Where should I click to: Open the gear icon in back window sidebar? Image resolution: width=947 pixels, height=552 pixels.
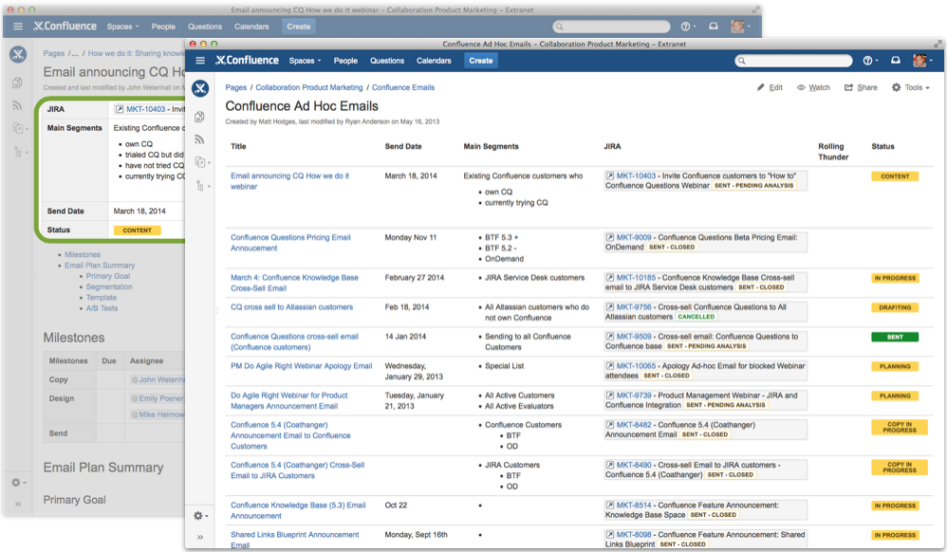click(x=16, y=482)
